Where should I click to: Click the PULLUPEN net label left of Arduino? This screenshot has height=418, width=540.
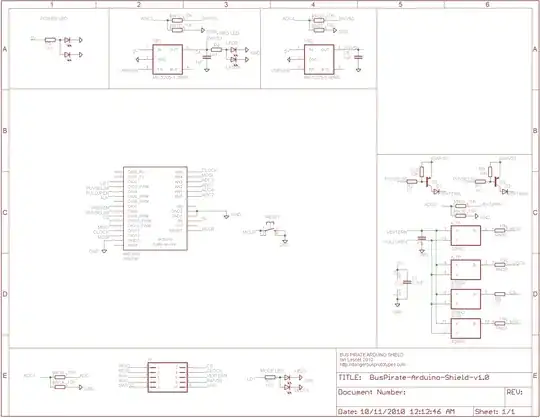(x=97, y=193)
